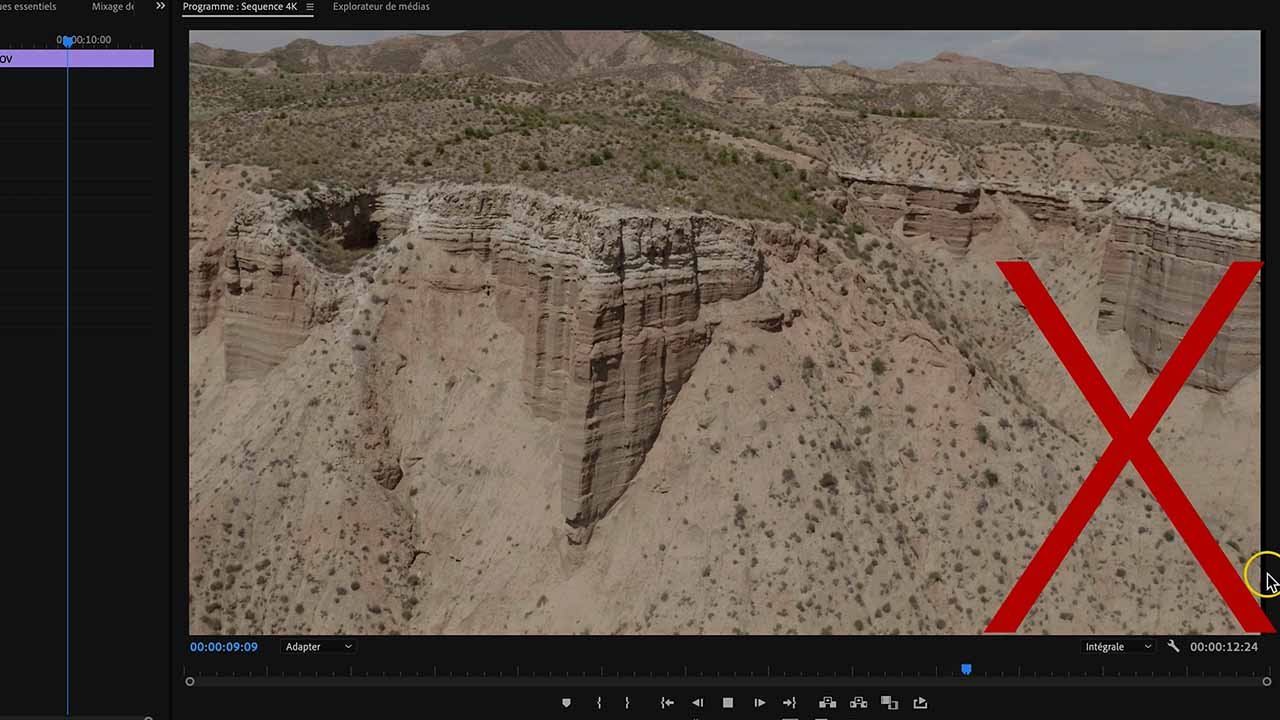
Task: Click the Lift button
Action: click(x=827, y=703)
